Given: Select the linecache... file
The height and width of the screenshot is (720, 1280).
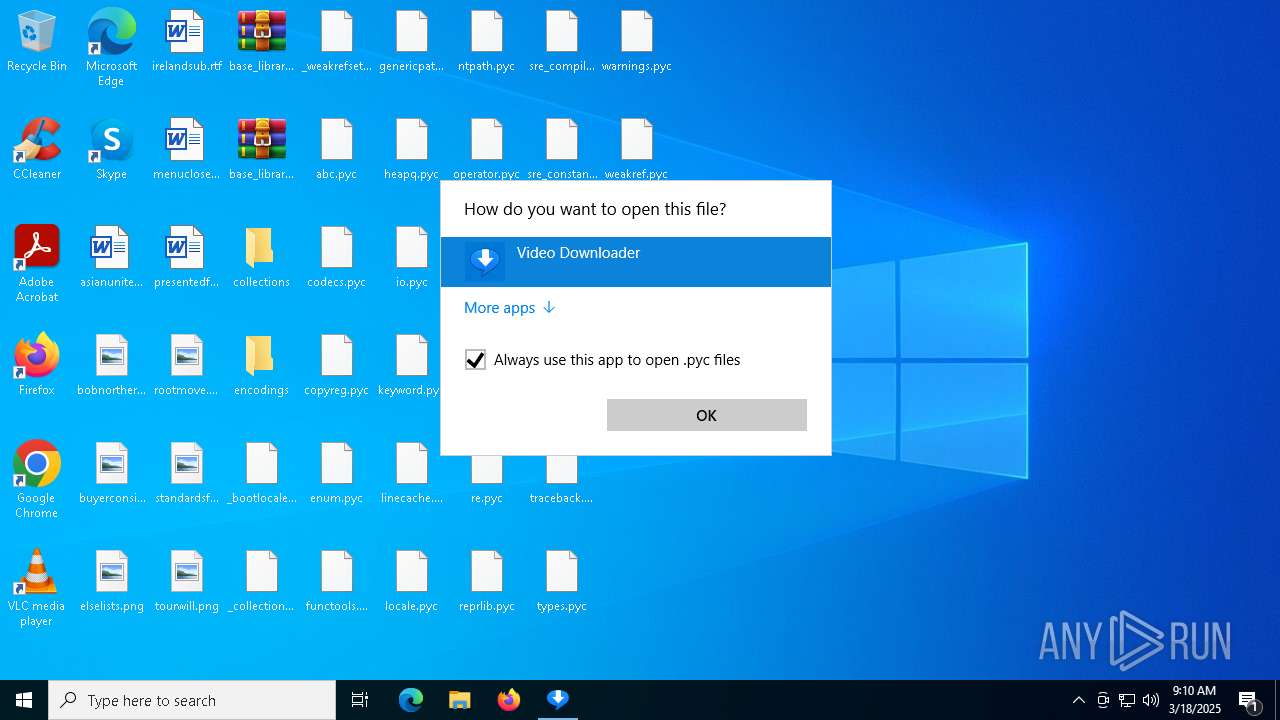Looking at the screenshot, I should [x=412, y=474].
